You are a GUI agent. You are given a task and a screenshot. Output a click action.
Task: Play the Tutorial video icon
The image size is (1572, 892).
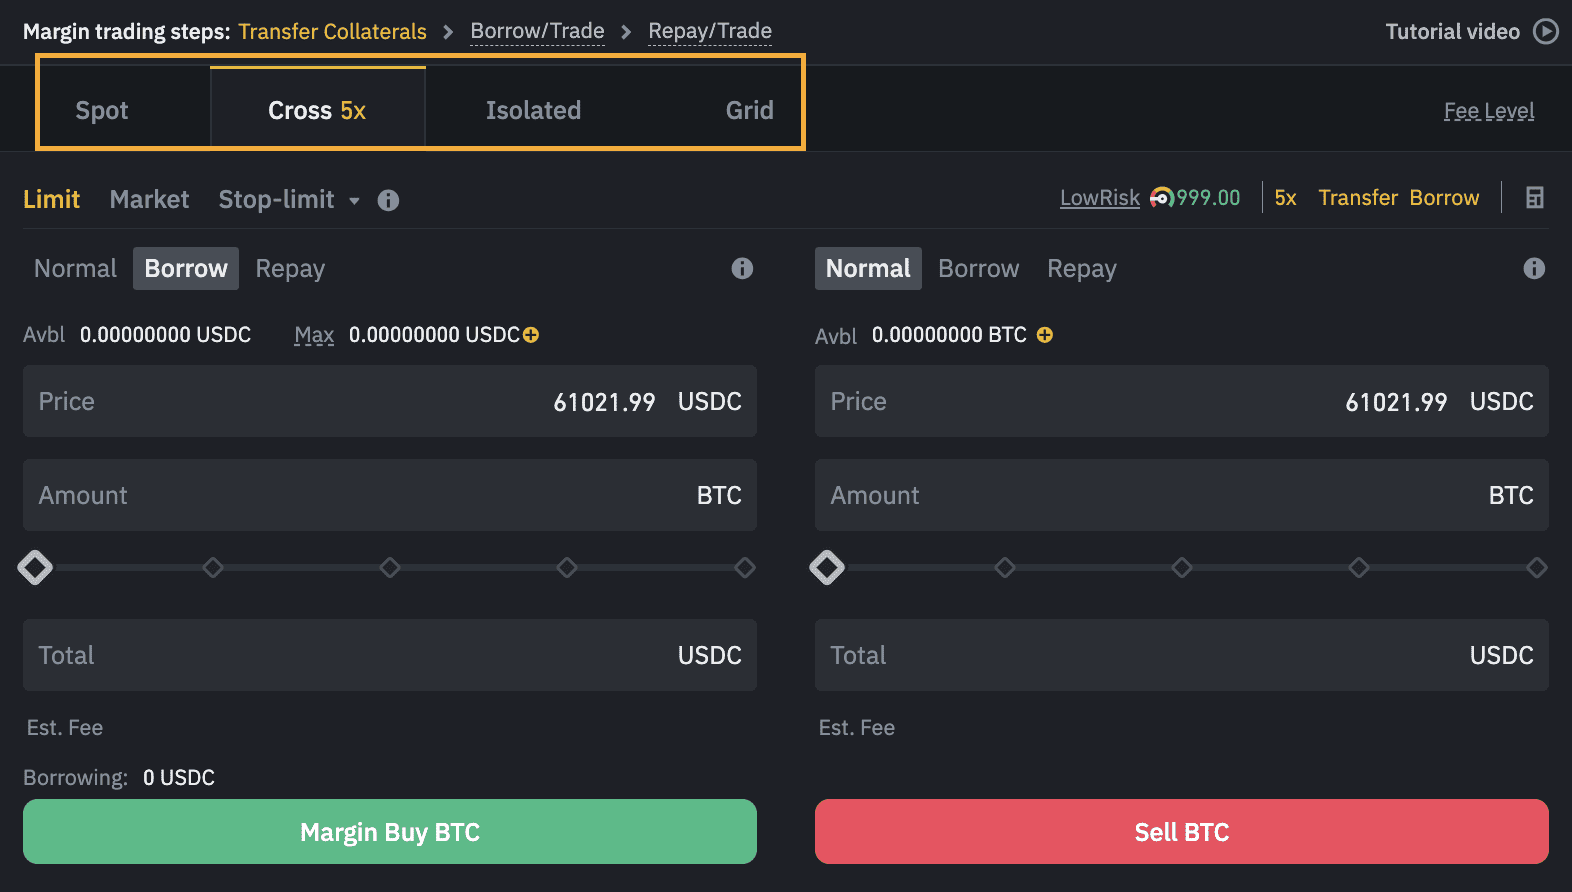pos(1546,31)
